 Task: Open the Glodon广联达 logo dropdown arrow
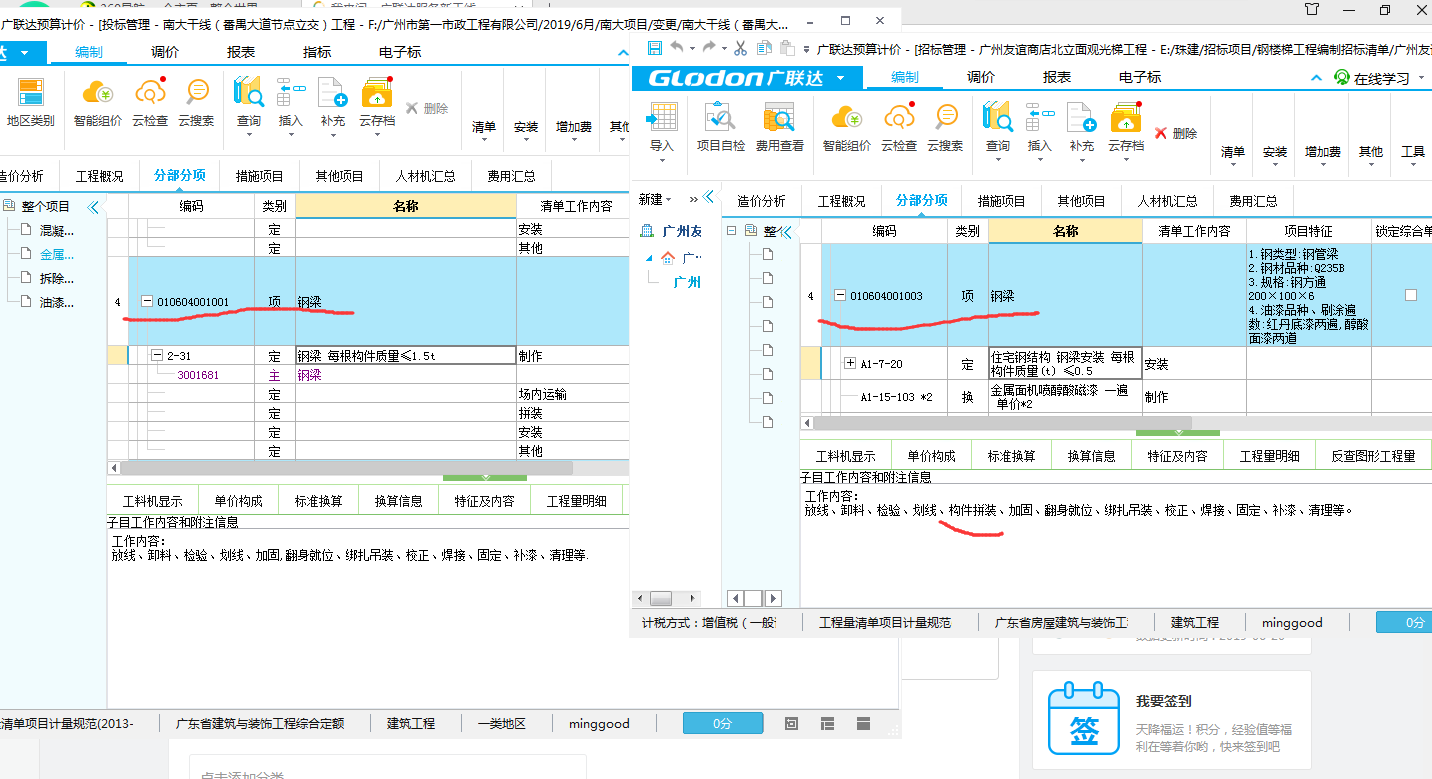pyautogui.click(x=841, y=77)
